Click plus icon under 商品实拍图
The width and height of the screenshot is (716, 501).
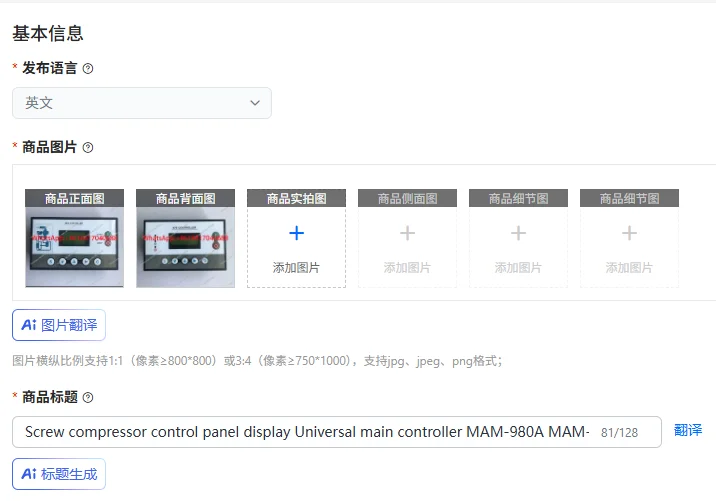coord(296,233)
